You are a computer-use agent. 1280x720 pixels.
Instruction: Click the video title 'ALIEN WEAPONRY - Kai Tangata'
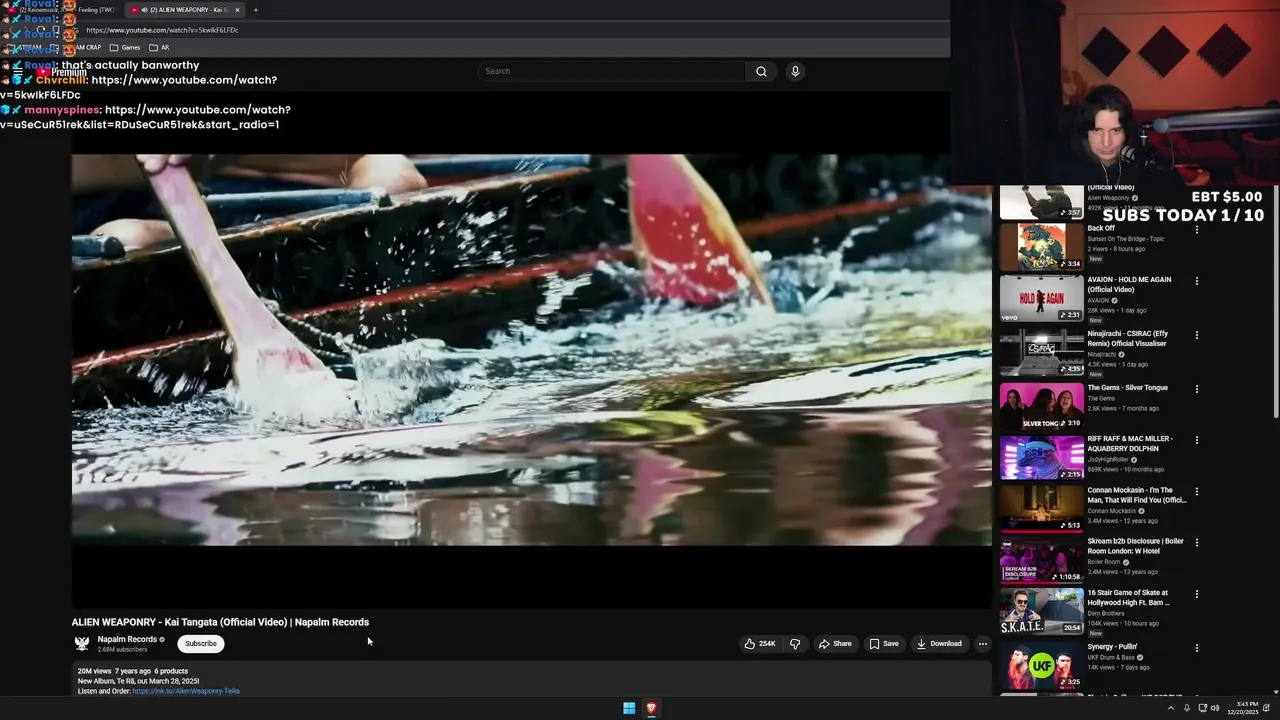point(220,622)
